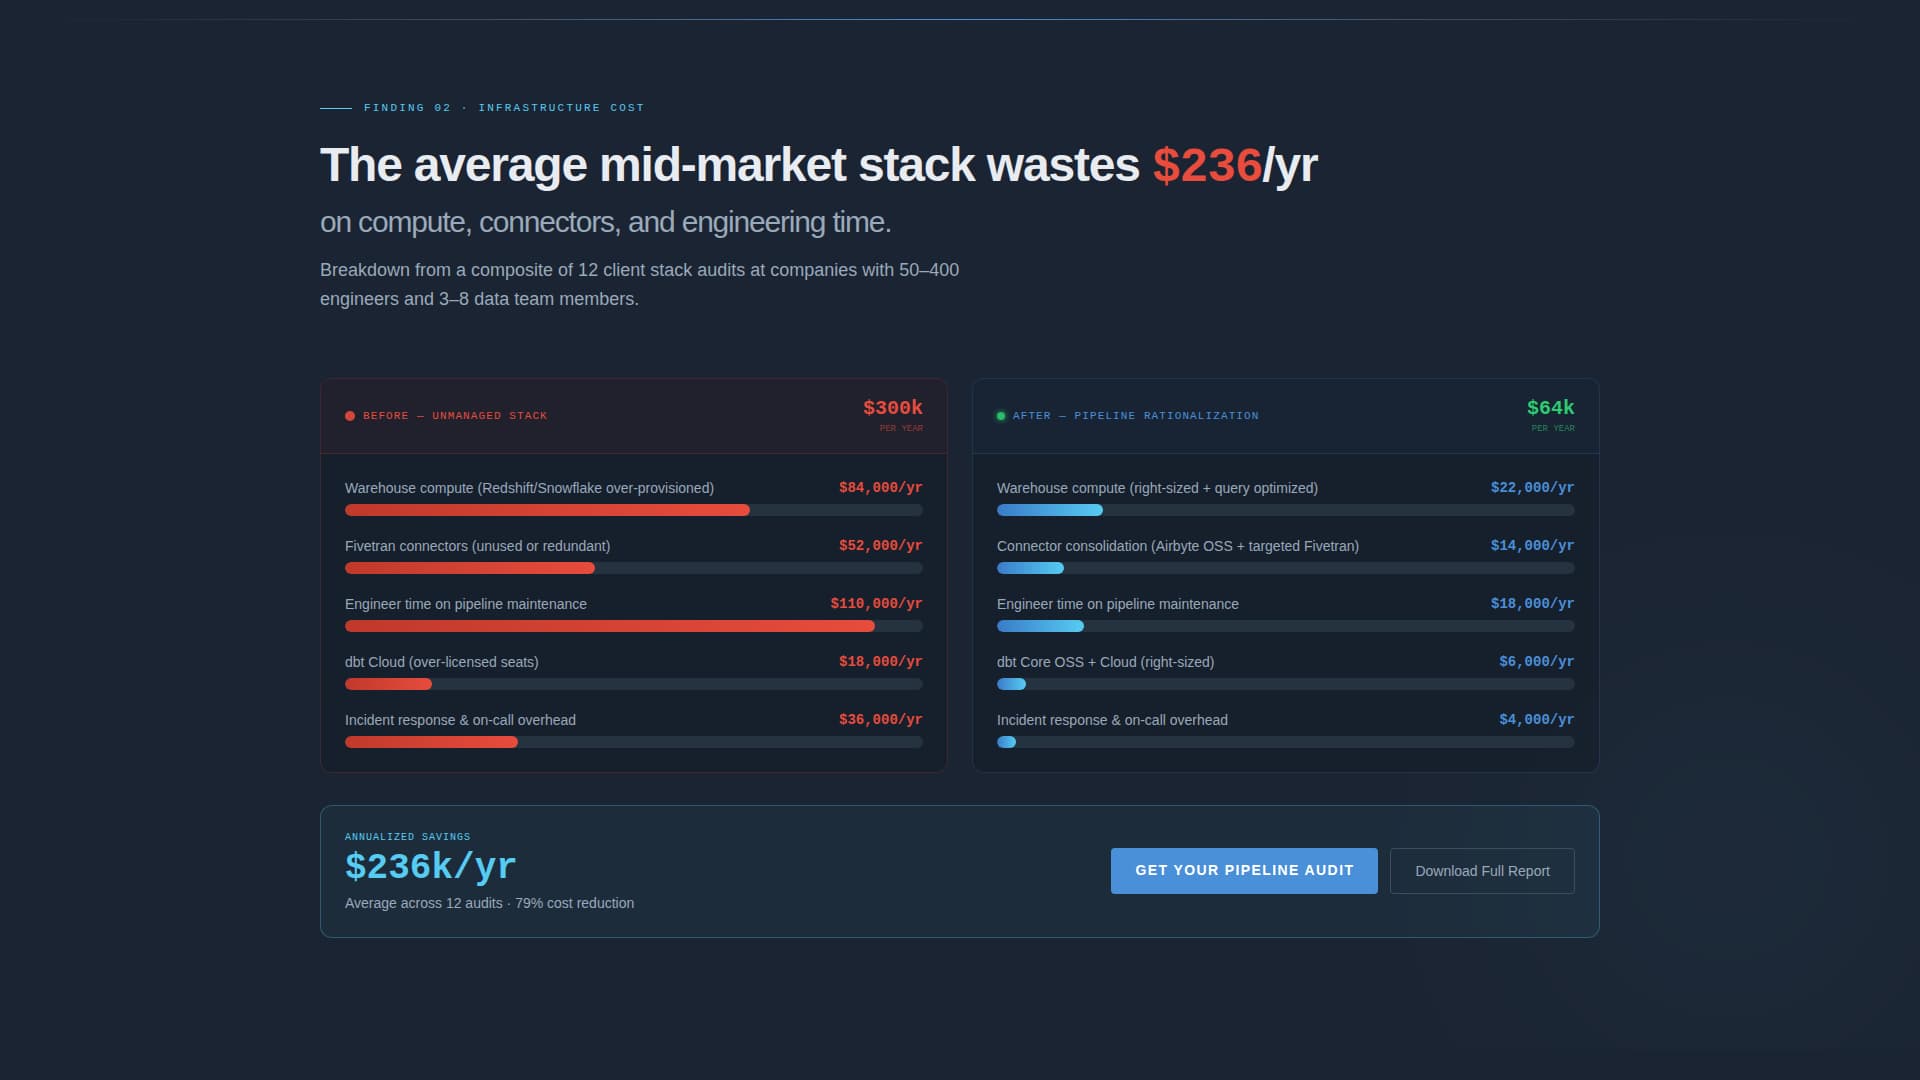
Task: Select the $300k per year total
Action: click(x=893, y=408)
